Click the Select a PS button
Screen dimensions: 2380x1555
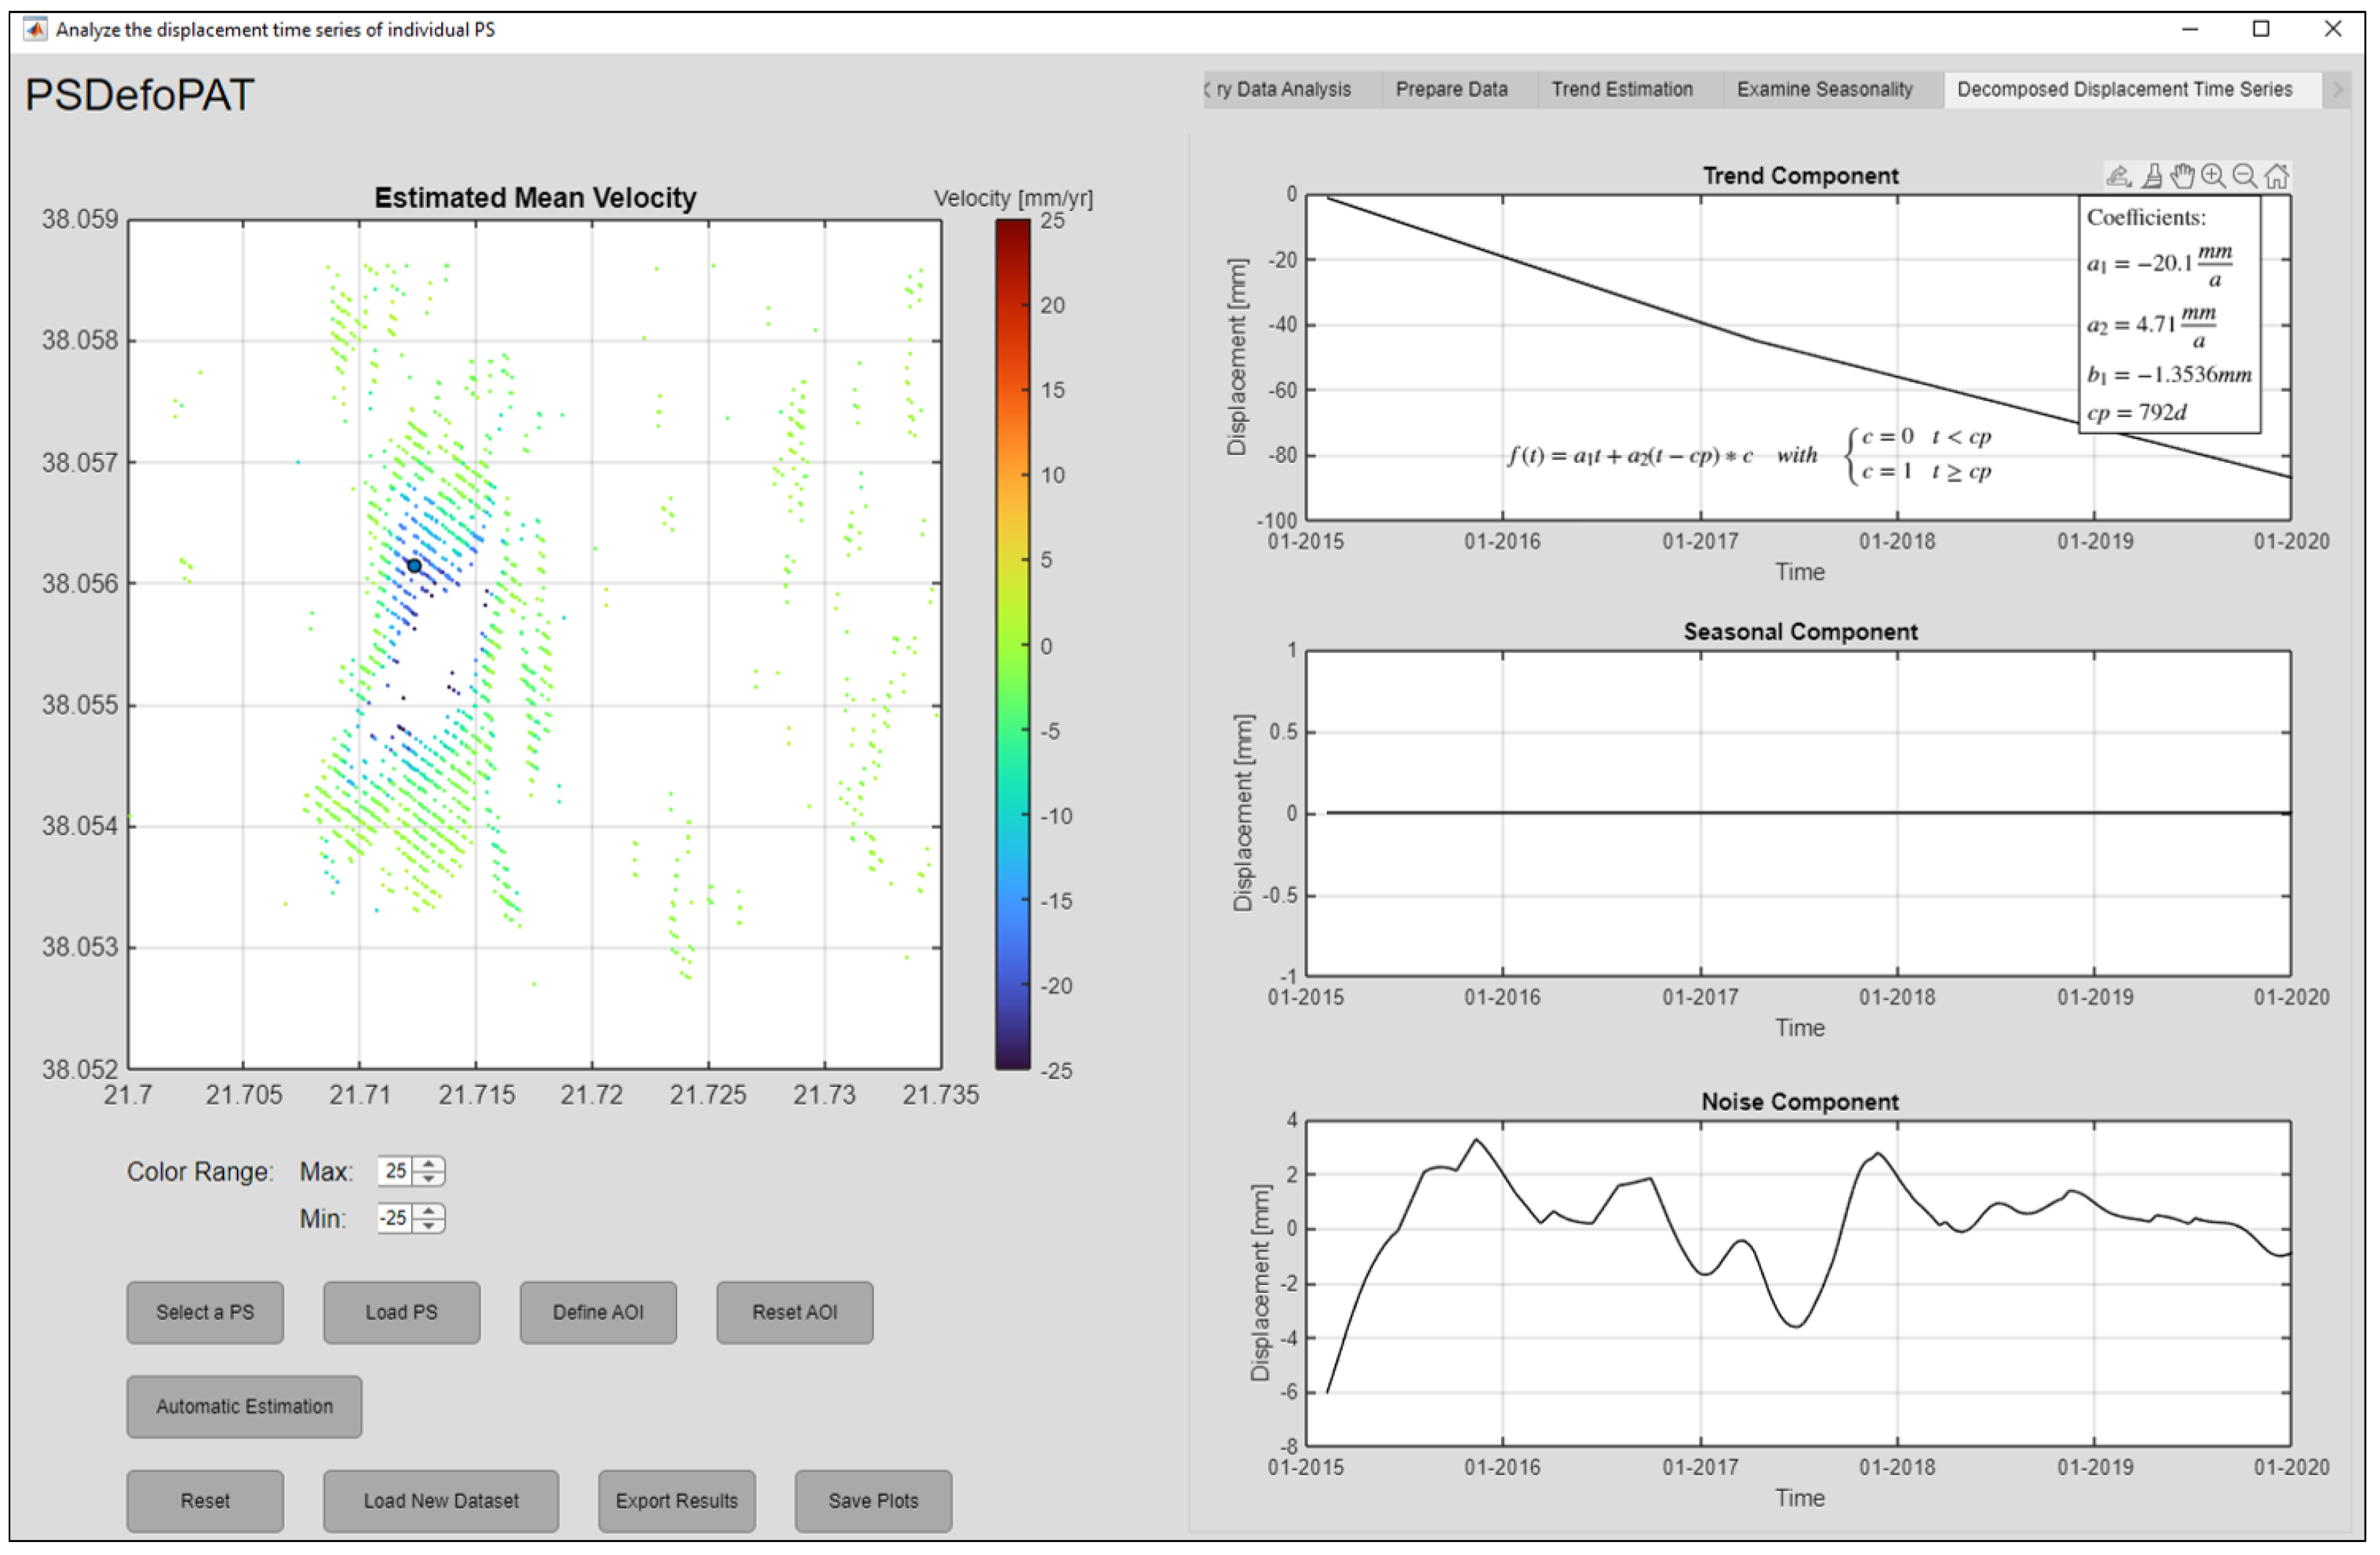205,1312
